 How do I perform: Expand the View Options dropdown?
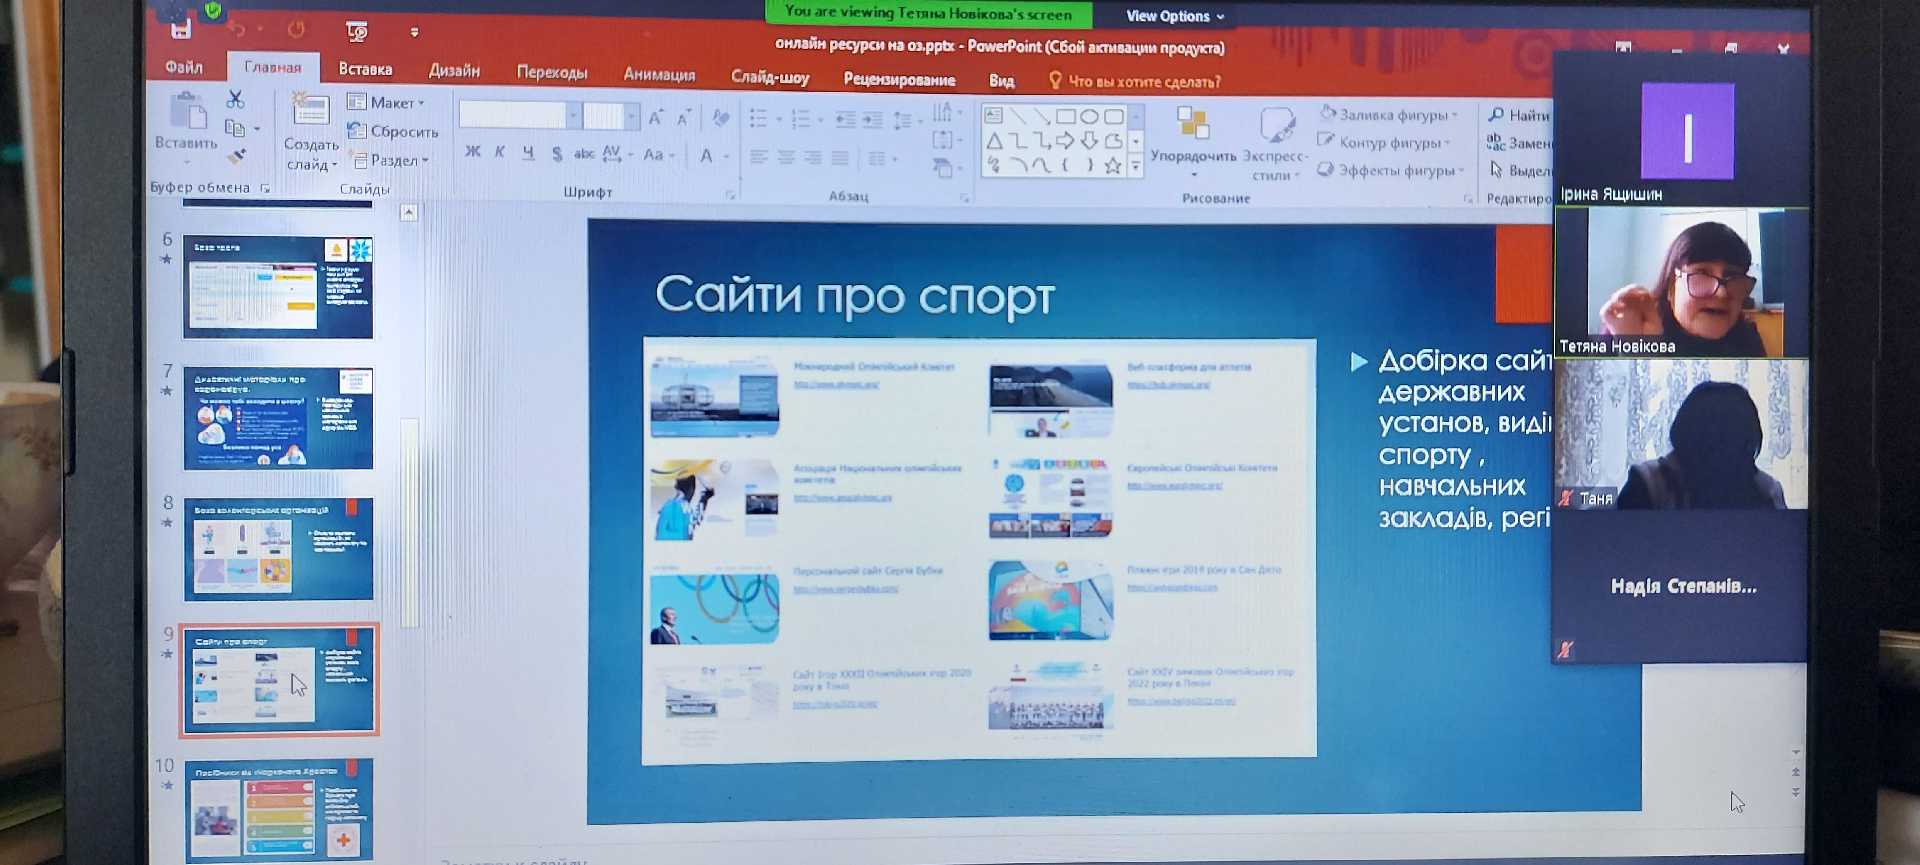coord(1174,16)
